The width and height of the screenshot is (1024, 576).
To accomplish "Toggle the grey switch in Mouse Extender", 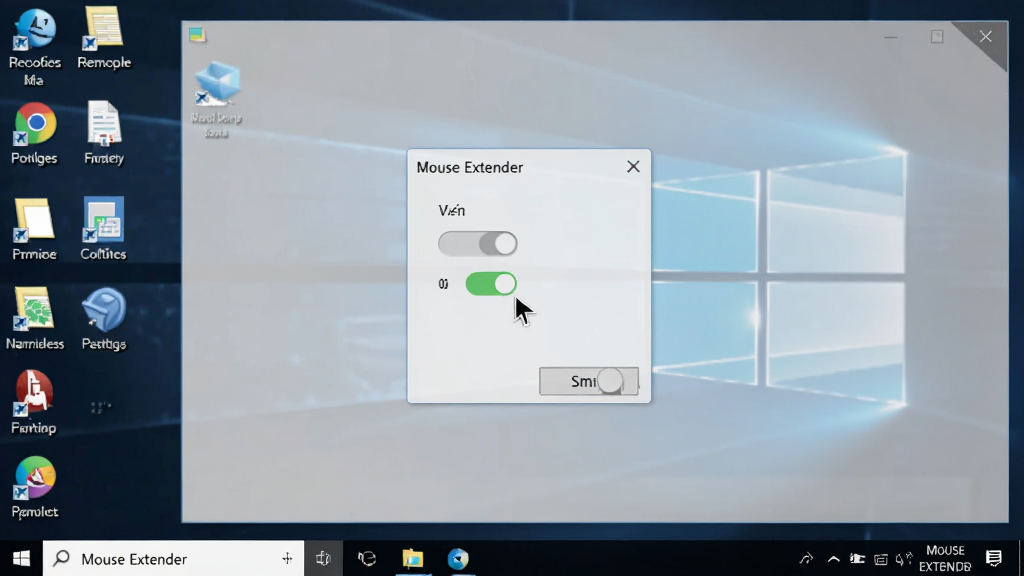I will [477, 244].
